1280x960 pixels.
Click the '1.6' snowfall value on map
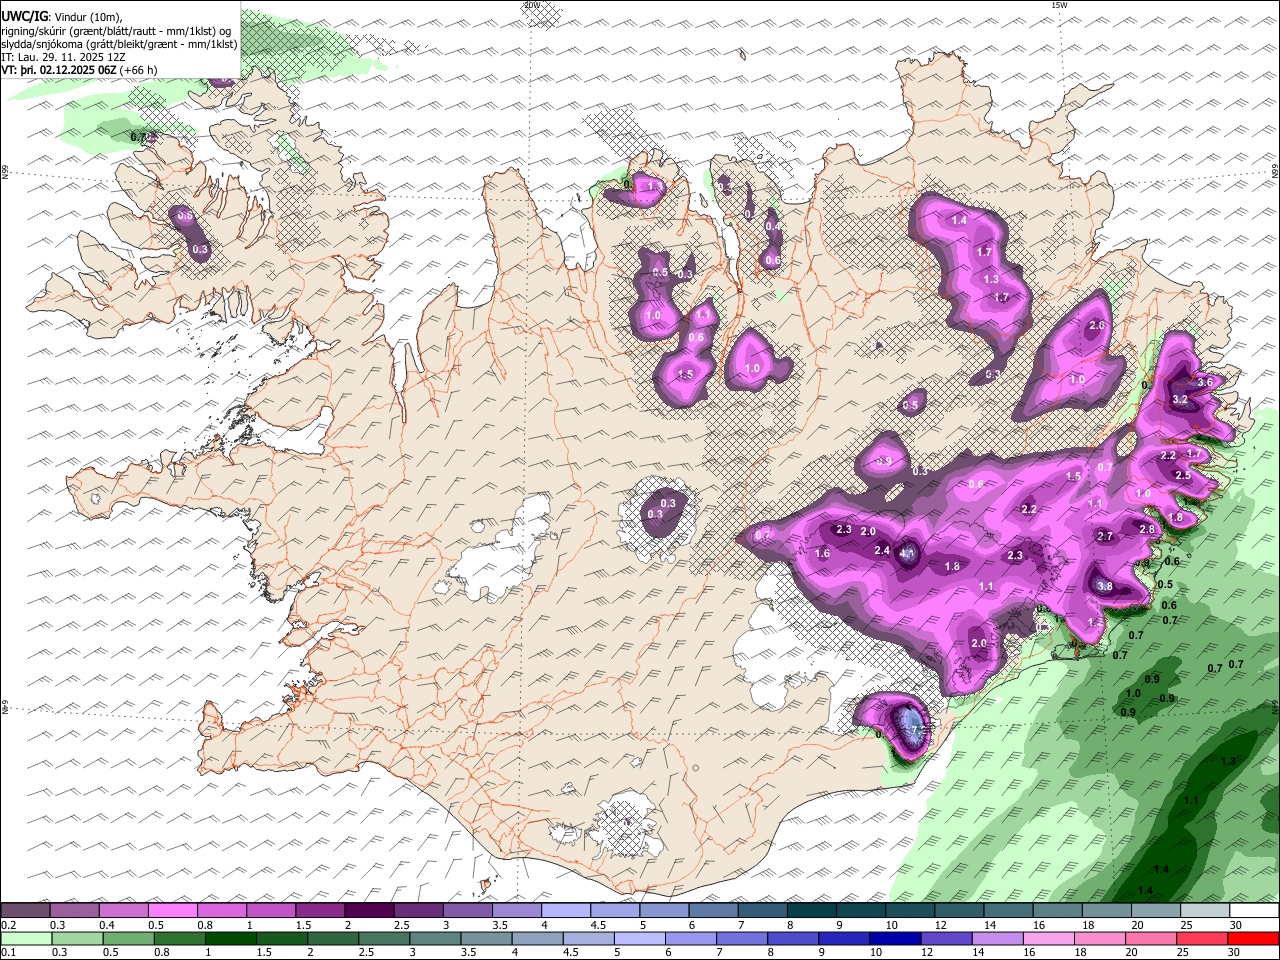click(823, 553)
